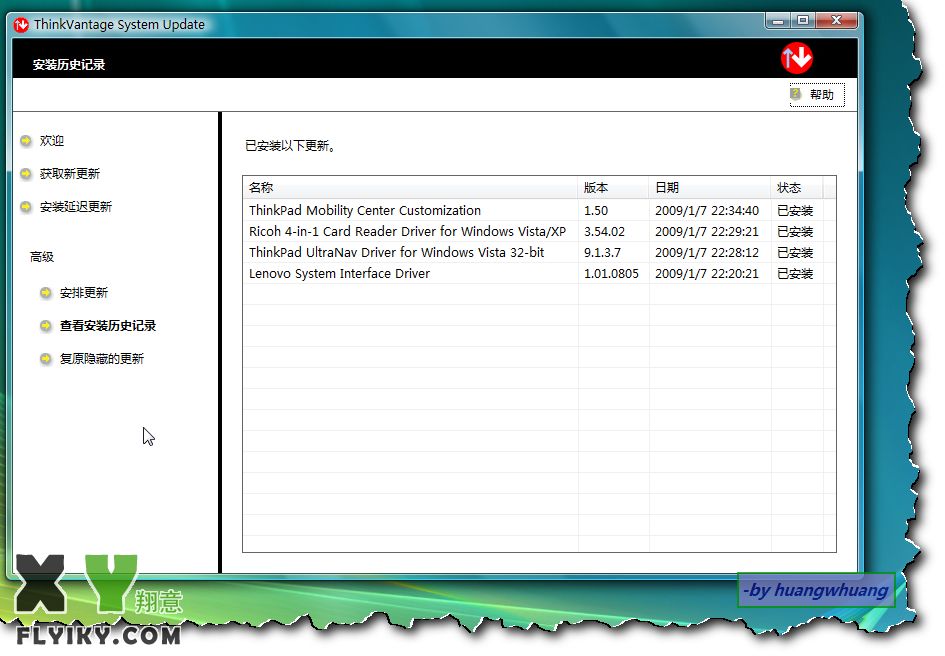Open 安装延迟更新 section
945x656 pixels.
76,207
